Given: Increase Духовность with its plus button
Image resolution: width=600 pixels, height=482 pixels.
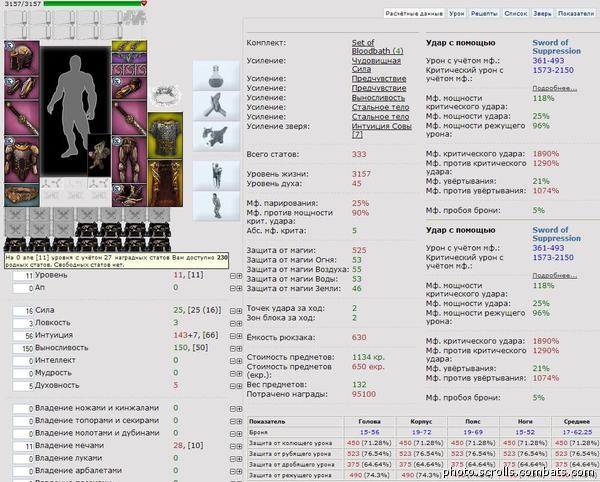Looking at the screenshot, I should click(x=239, y=386).
